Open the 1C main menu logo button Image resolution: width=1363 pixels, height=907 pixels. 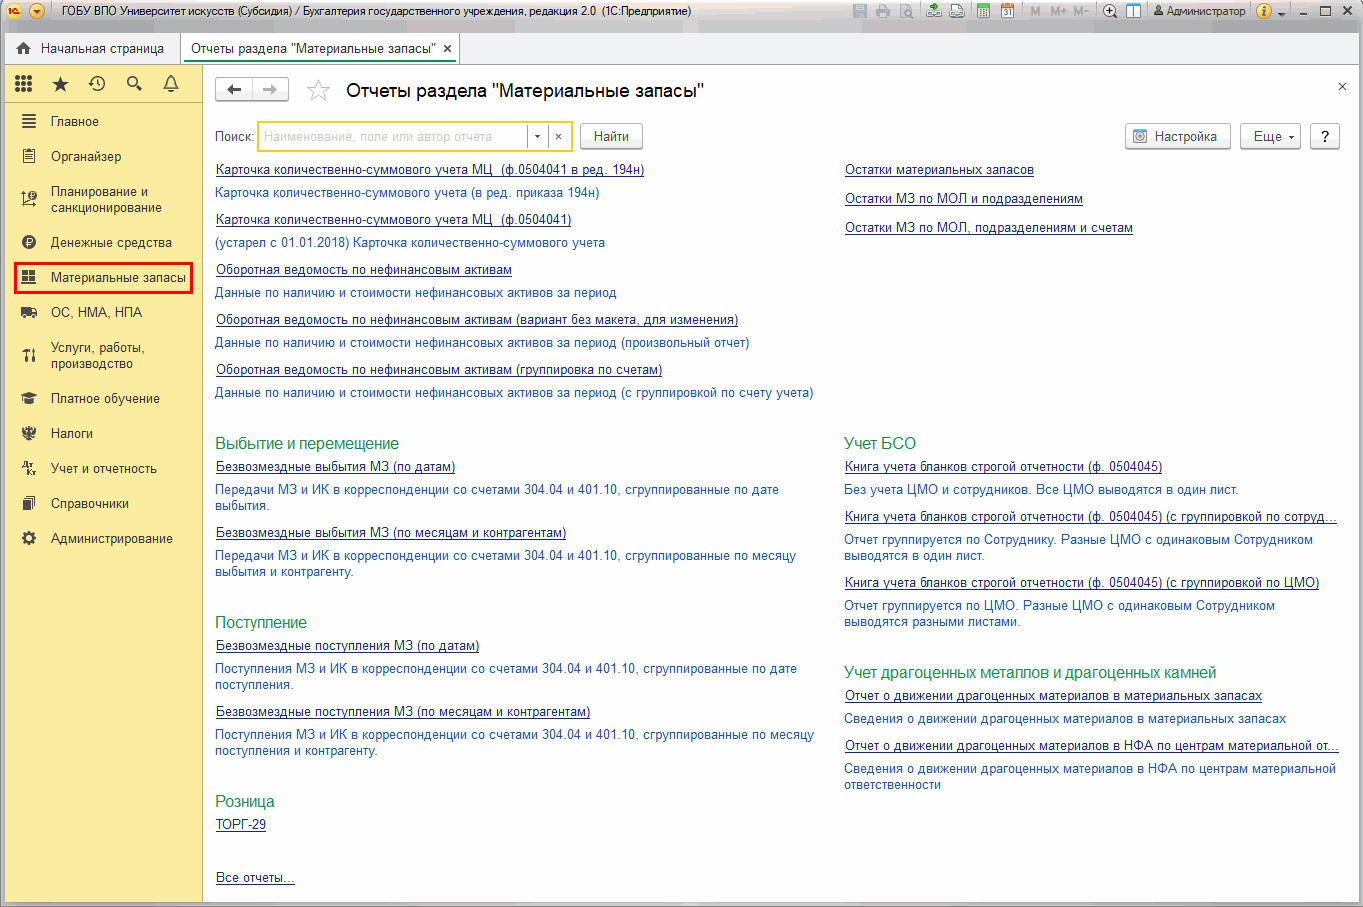coord(14,11)
